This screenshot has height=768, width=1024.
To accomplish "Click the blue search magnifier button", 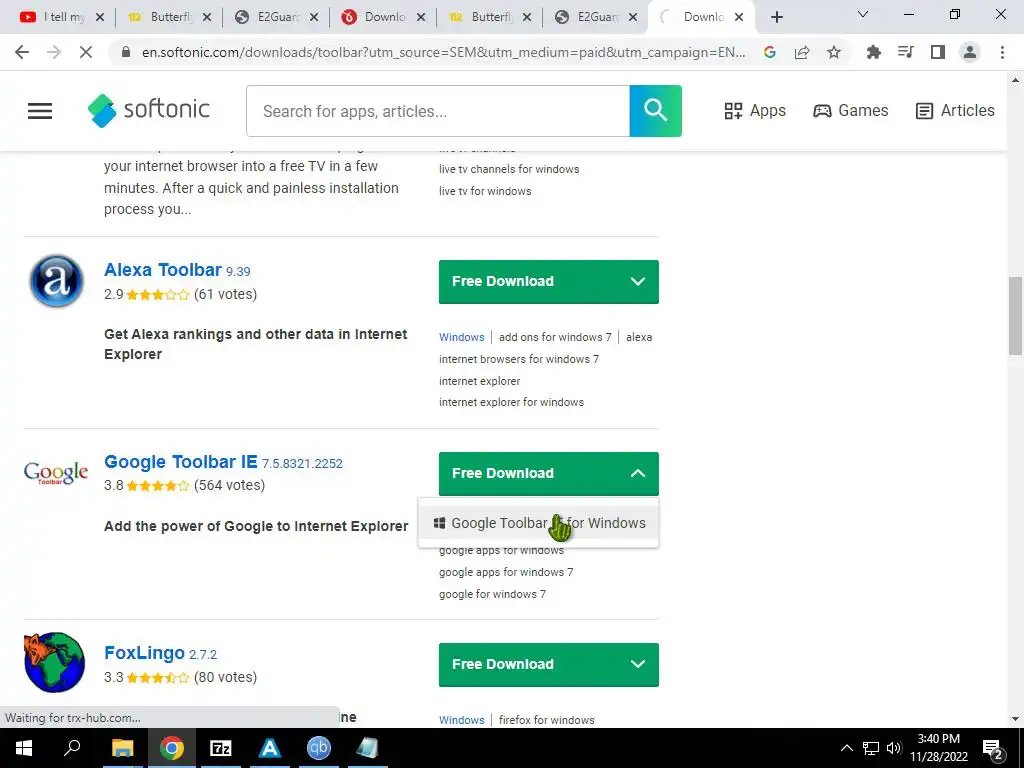I will point(655,111).
